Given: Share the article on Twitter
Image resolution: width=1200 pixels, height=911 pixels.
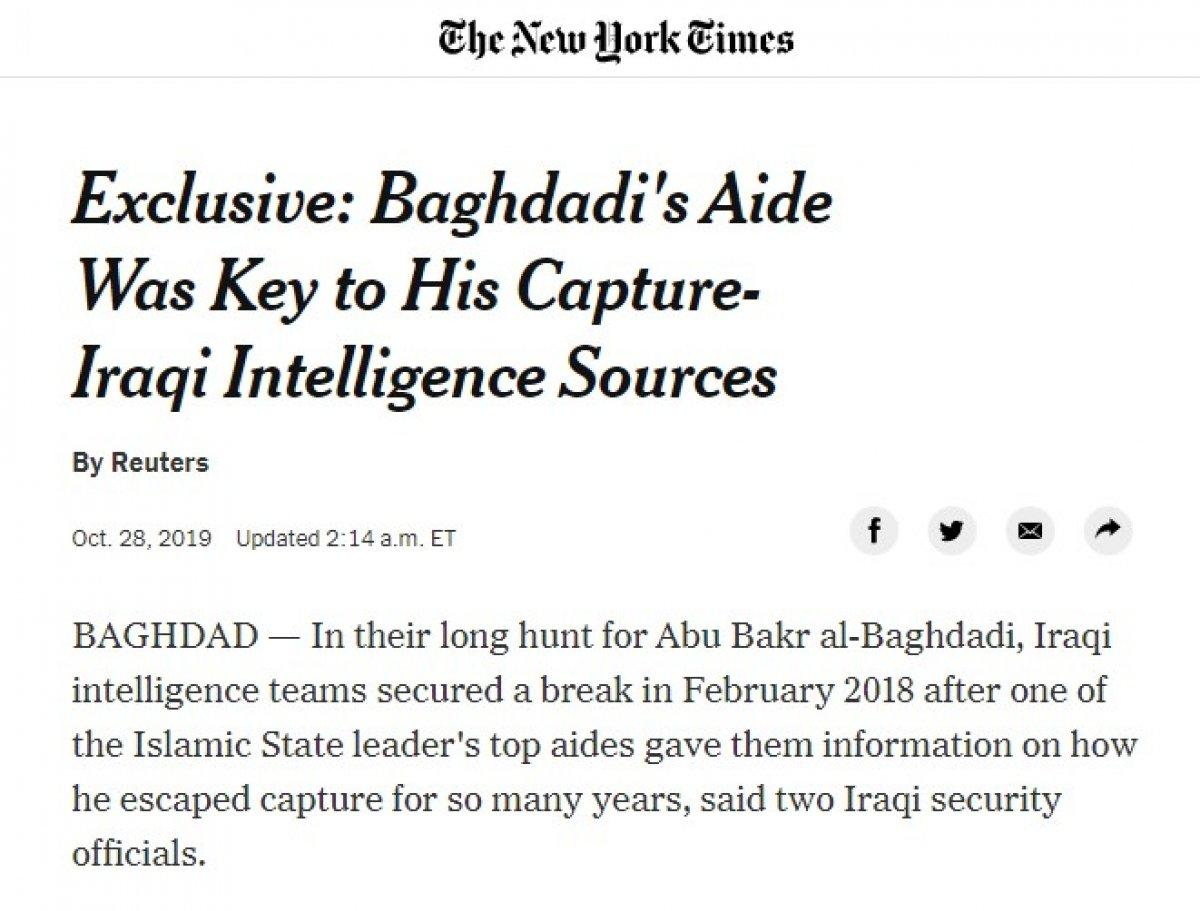Looking at the screenshot, I should tap(953, 533).
